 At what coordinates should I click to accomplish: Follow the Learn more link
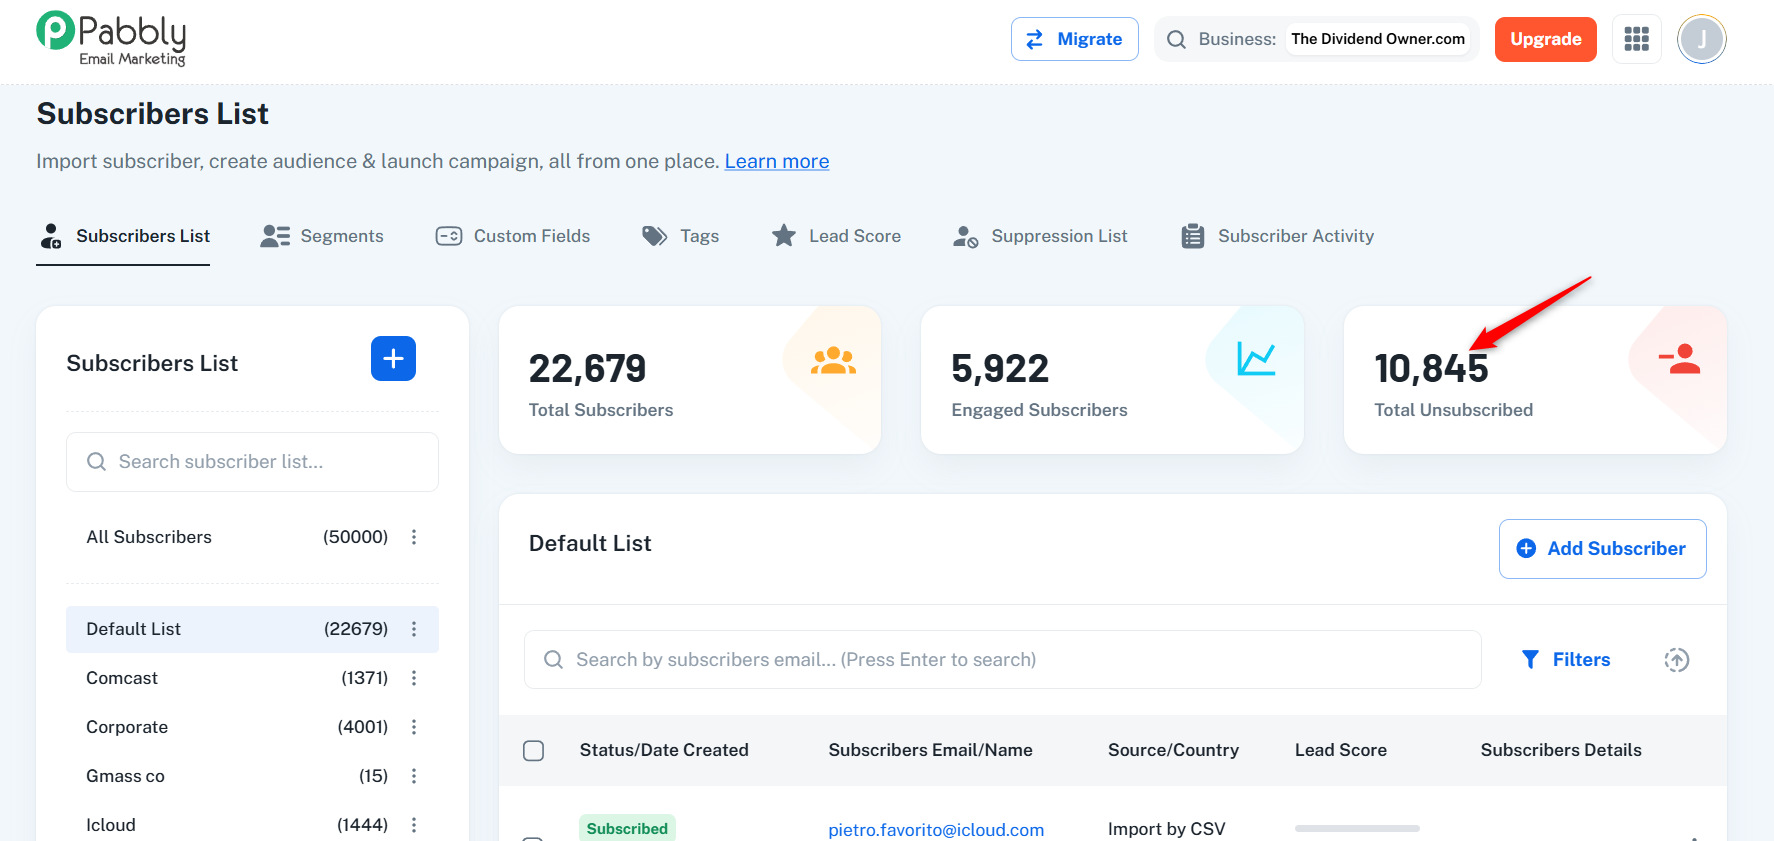click(776, 161)
